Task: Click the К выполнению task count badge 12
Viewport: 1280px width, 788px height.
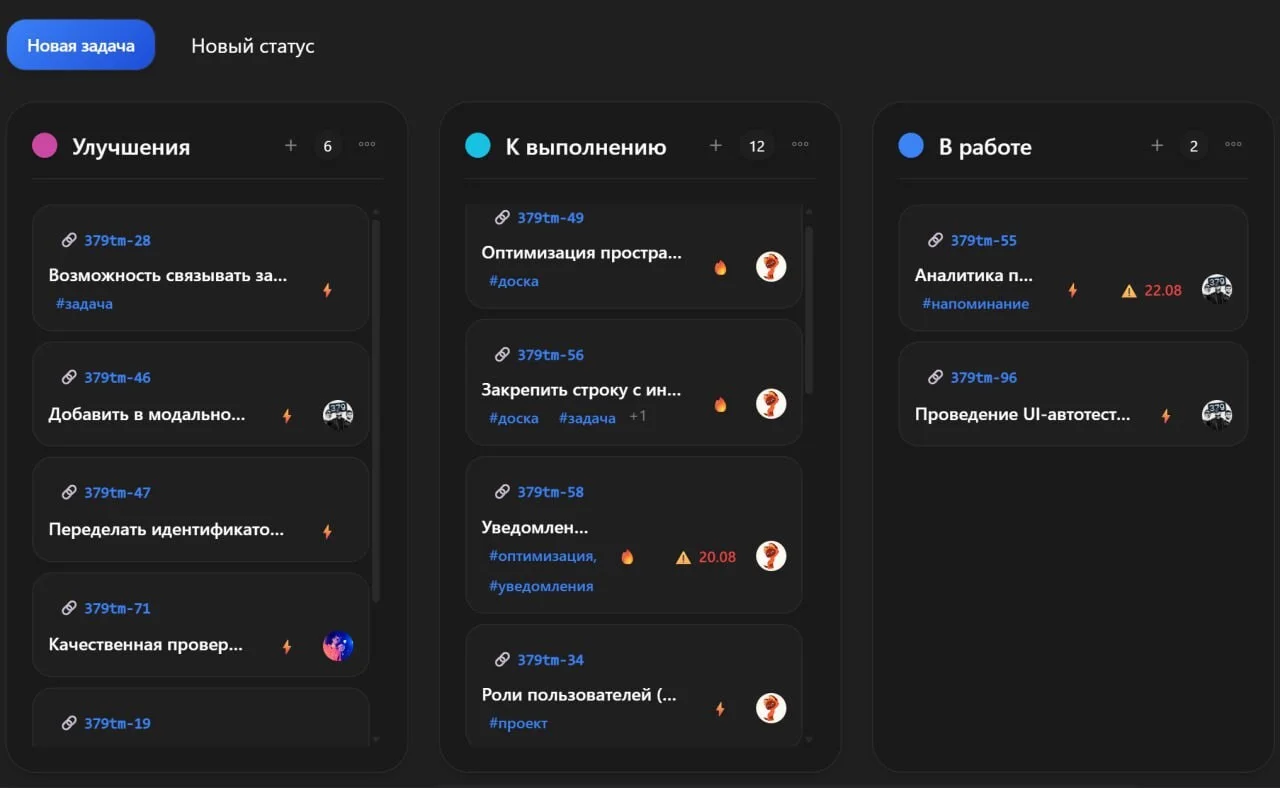Action: (x=757, y=146)
